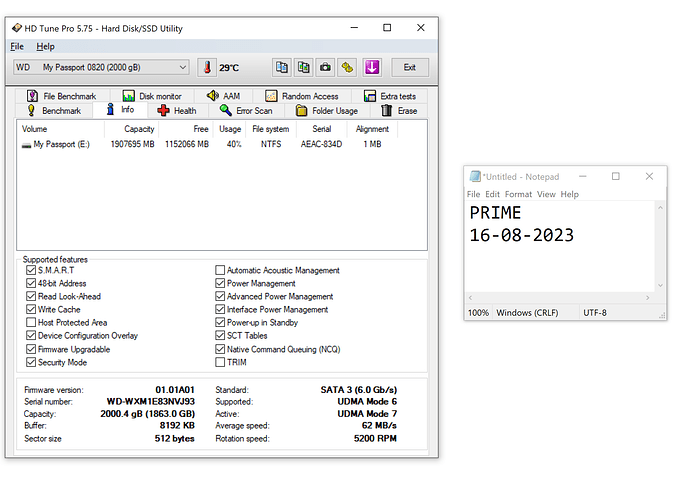
Task: Toggle the SCT Tables checkbox
Action: click(x=220, y=336)
